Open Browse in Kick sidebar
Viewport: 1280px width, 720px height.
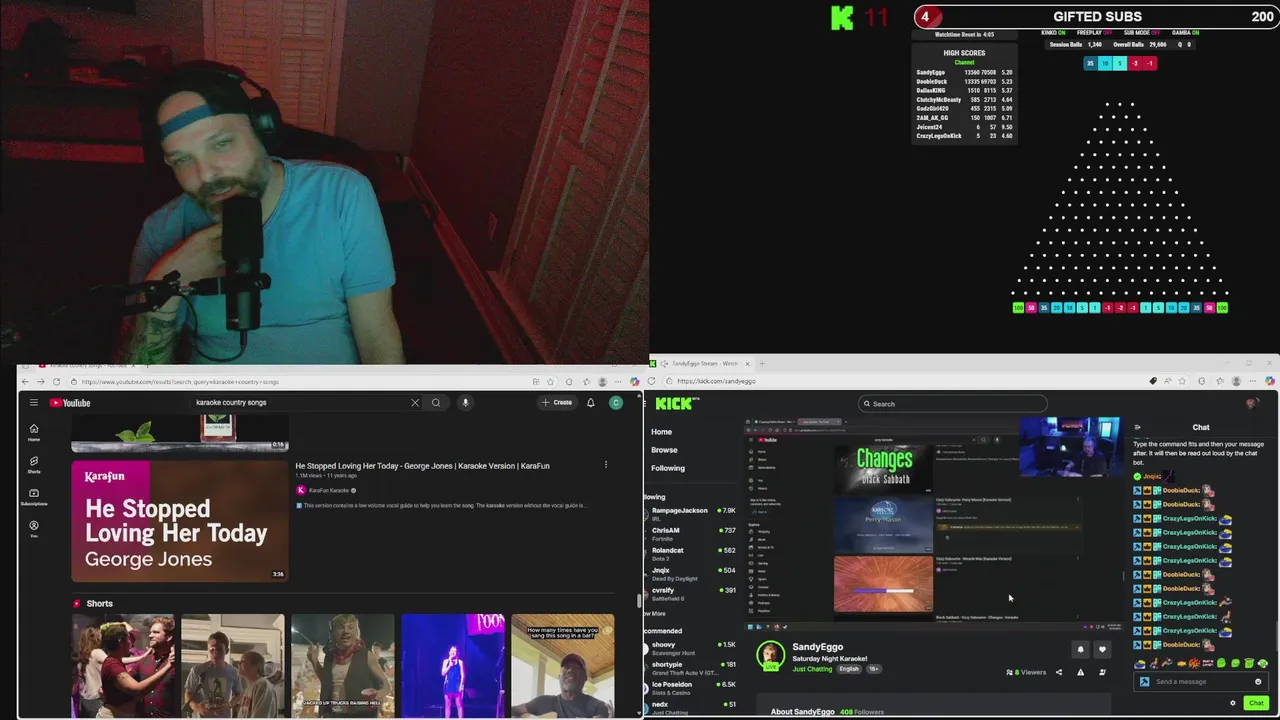pyautogui.click(x=664, y=450)
